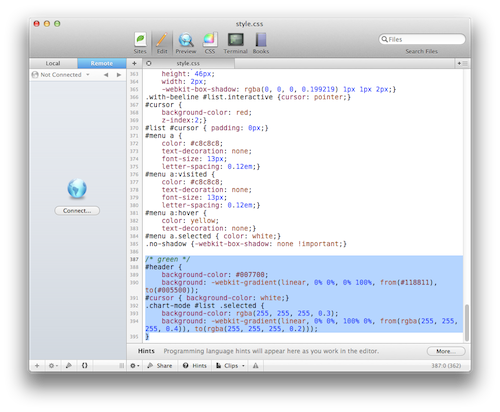Viewport: 500px width, 412px height.
Task: Click the editor vertical scrollbar thumb
Action: point(467,322)
